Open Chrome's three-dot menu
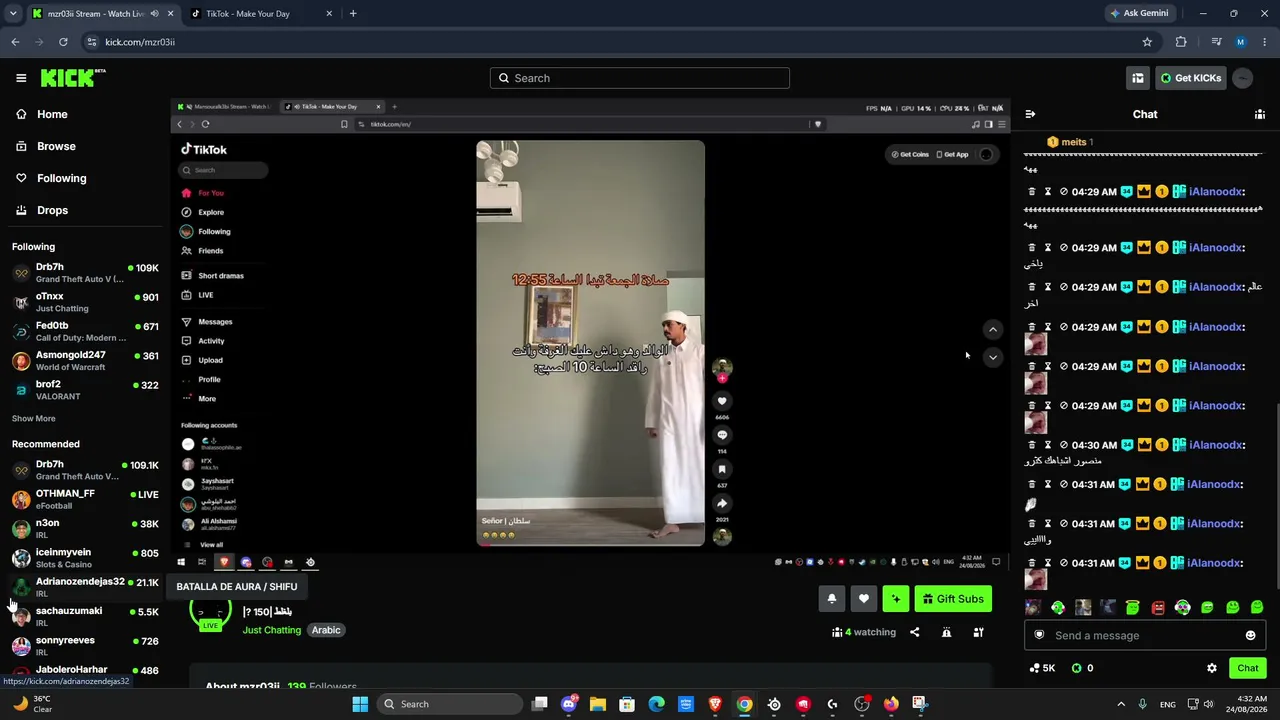Image resolution: width=1280 pixels, height=720 pixels. coord(1265,42)
